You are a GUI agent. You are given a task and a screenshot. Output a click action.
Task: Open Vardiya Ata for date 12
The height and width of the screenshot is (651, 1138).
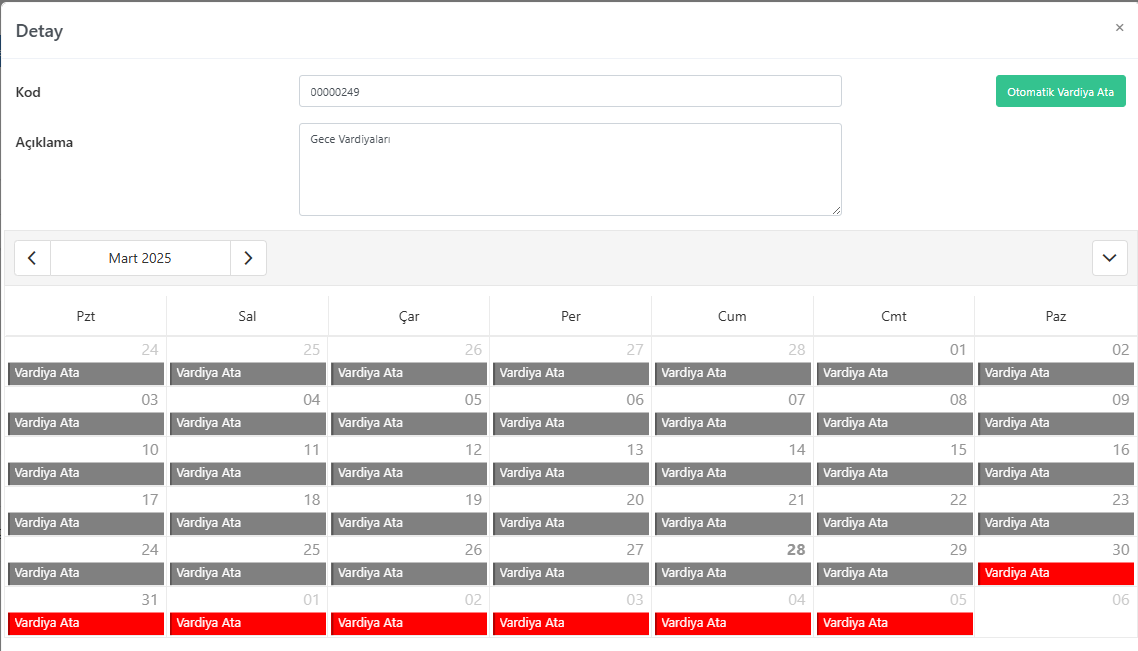[x=409, y=473]
